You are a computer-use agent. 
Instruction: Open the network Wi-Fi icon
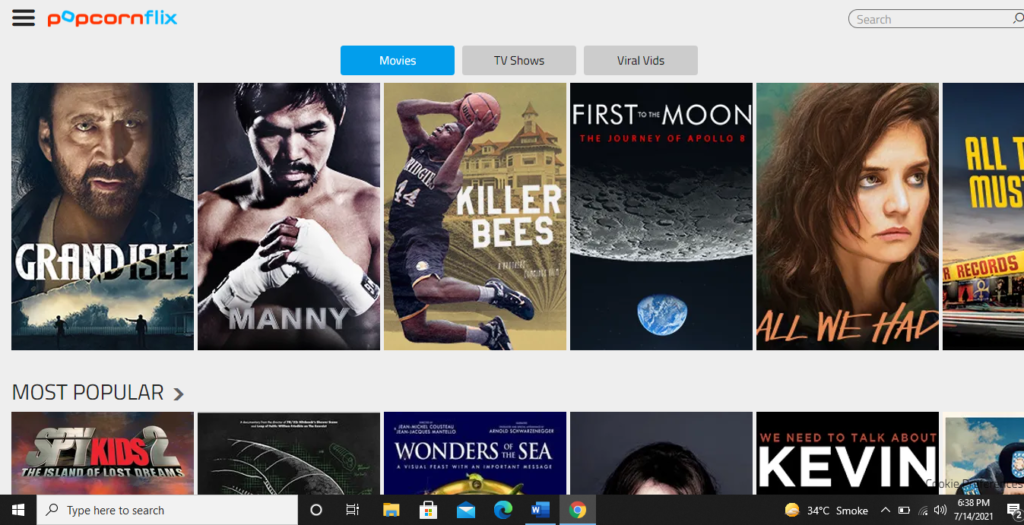922,510
